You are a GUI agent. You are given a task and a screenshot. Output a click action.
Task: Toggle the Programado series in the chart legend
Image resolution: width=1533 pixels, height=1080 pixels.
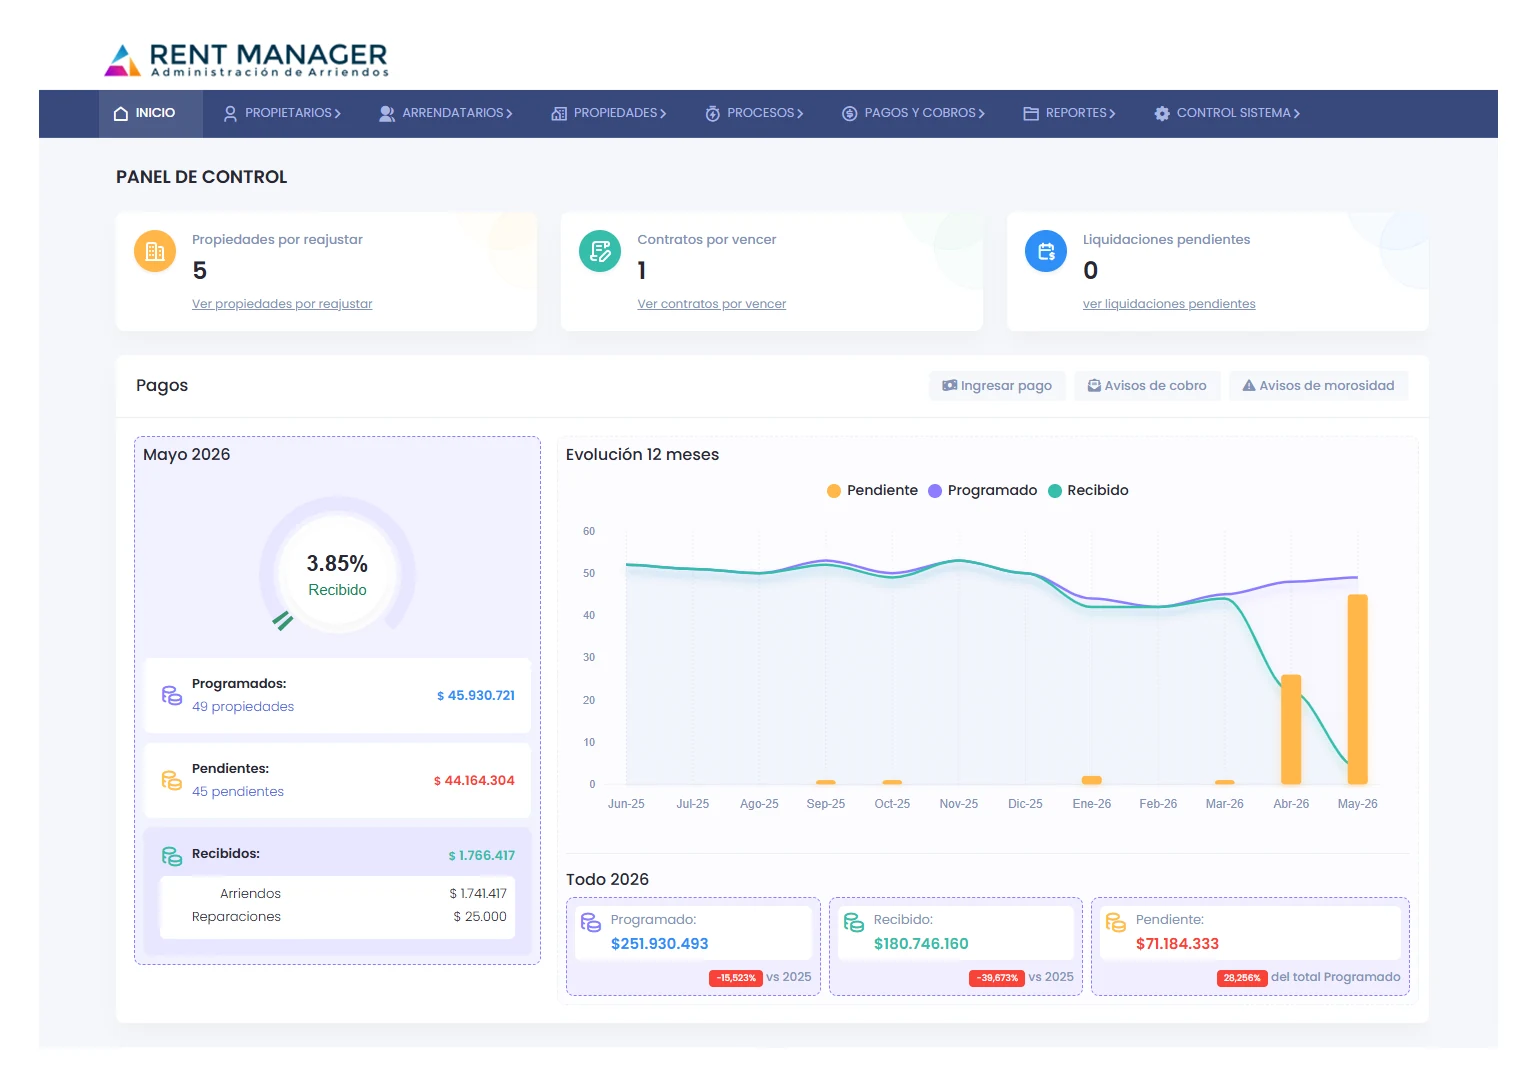coord(983,490)
